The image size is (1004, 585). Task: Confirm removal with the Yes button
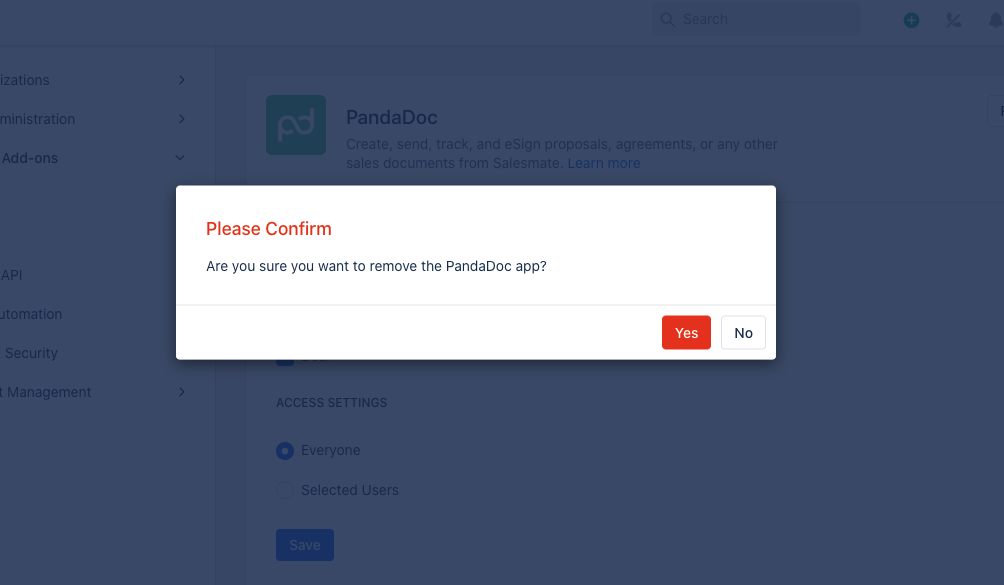click(686, 333)
